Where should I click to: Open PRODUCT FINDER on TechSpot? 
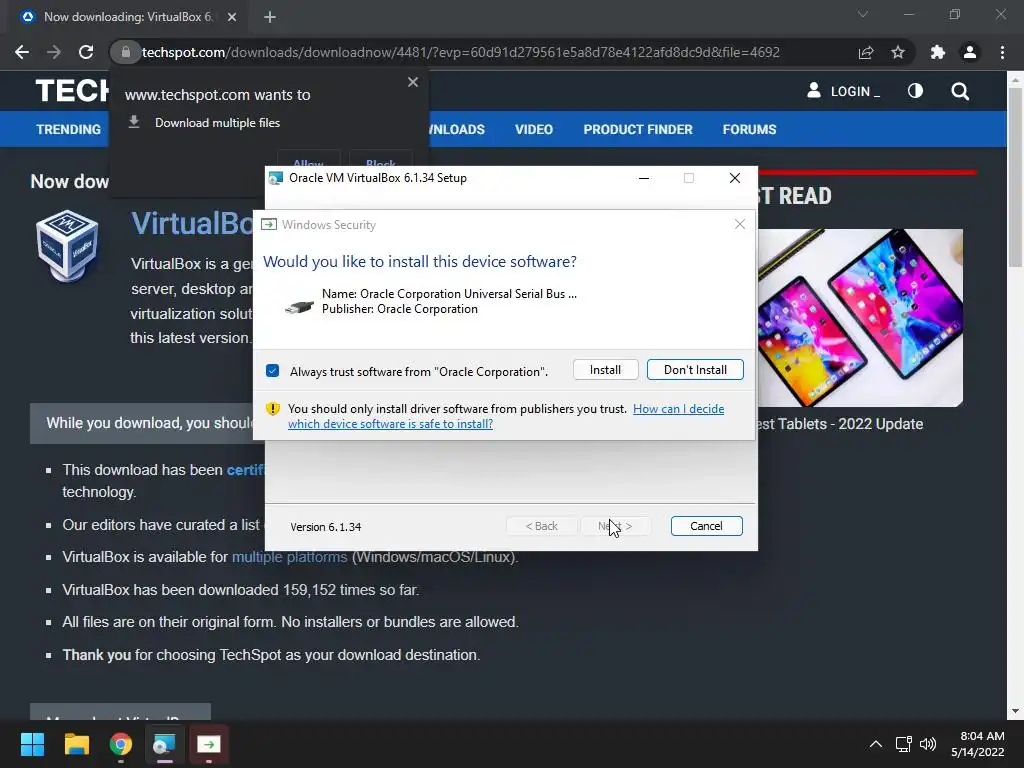click(x=638, y=129)
